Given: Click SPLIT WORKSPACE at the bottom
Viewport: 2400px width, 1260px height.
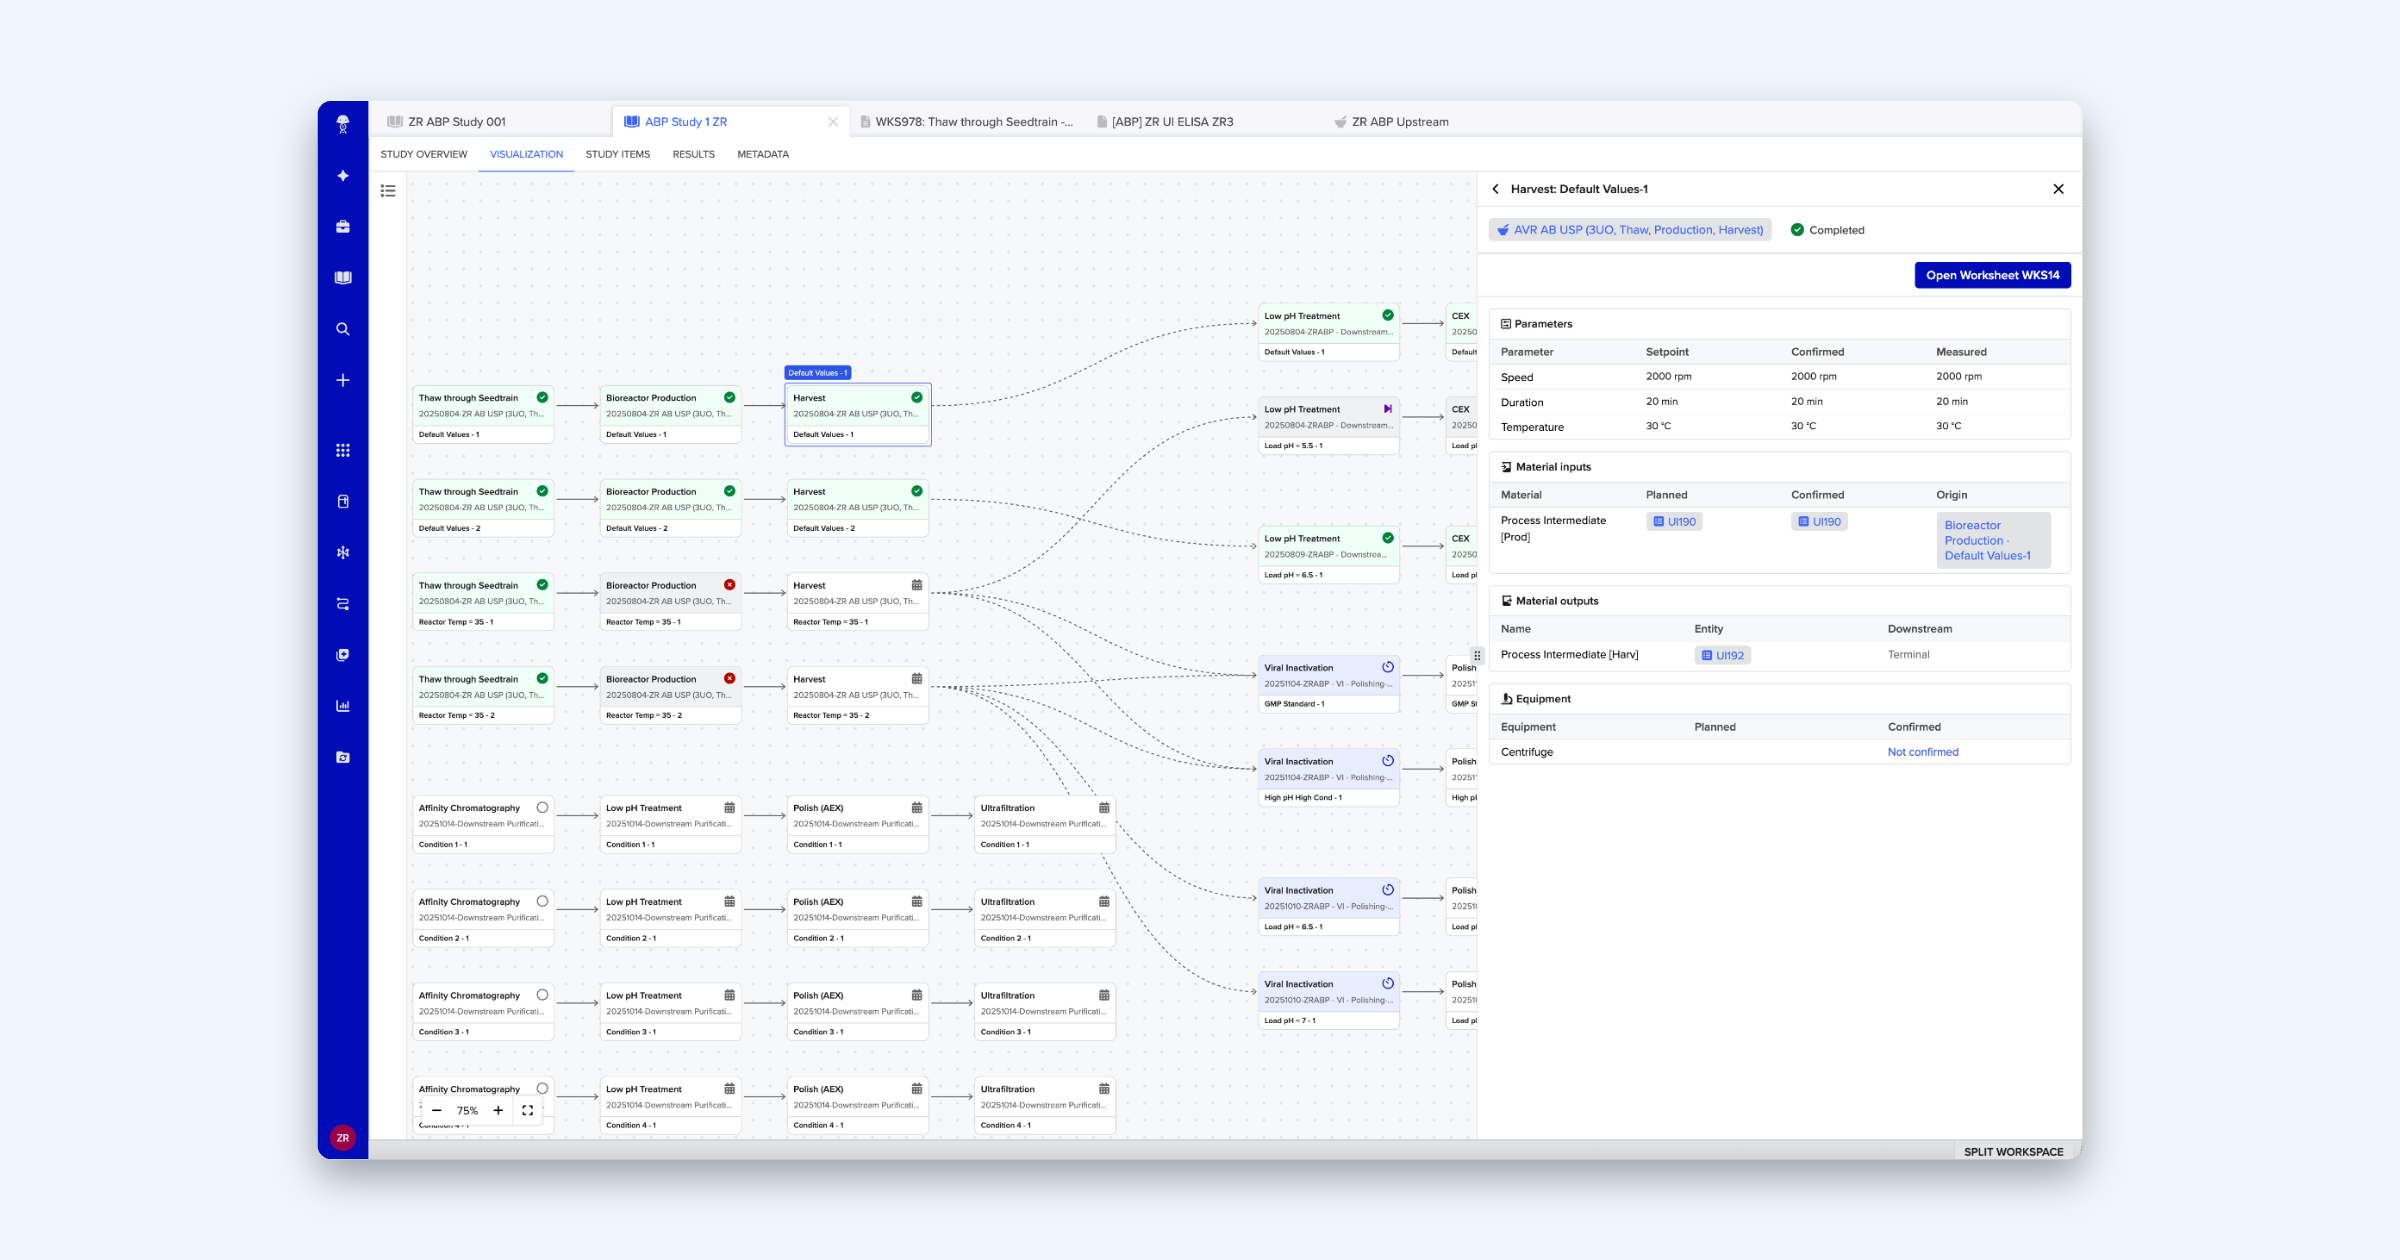Looking at the screenshot, I should point(2013,1152).
